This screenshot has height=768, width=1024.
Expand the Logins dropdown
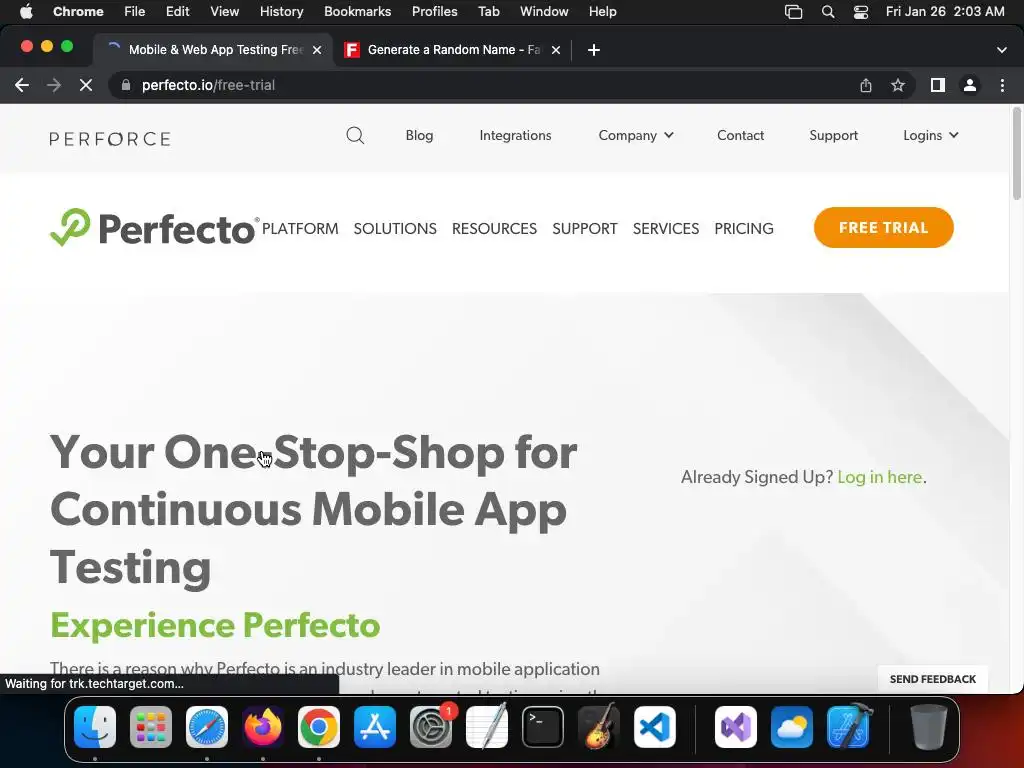pos(931,136)
